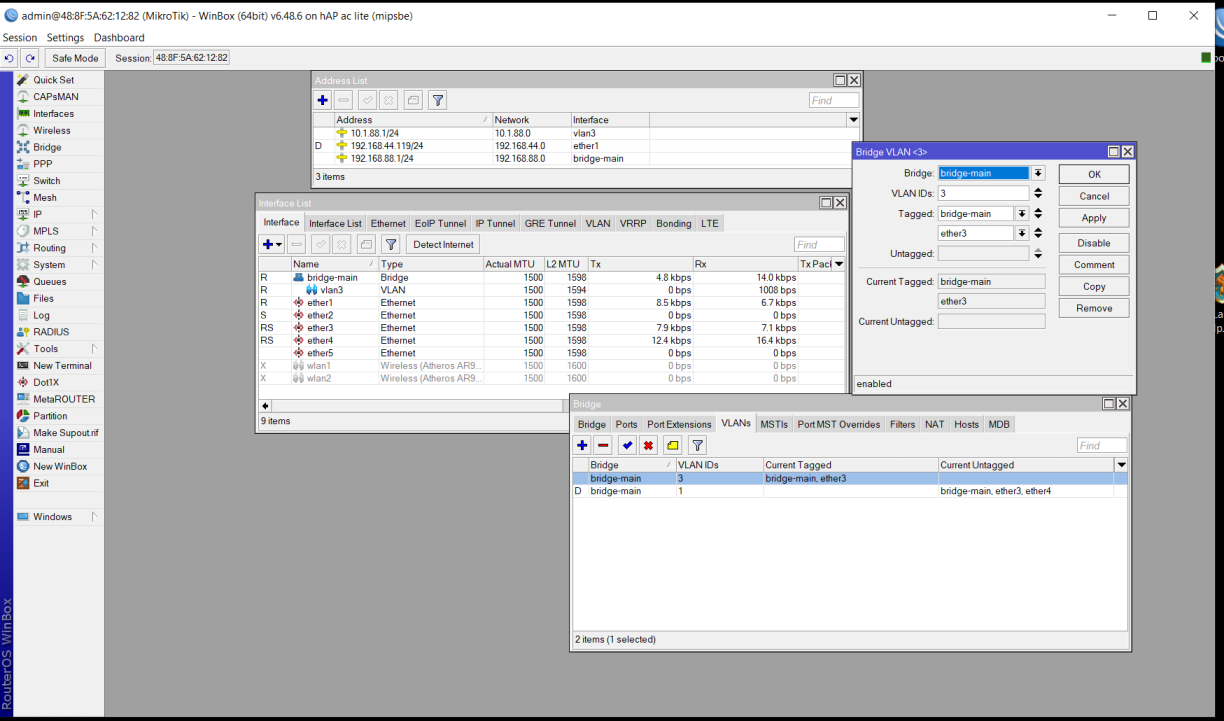Select ether4 row in Interface List
The height and width of the screenshot is (721, 1224).
click(x=552, y=341)
